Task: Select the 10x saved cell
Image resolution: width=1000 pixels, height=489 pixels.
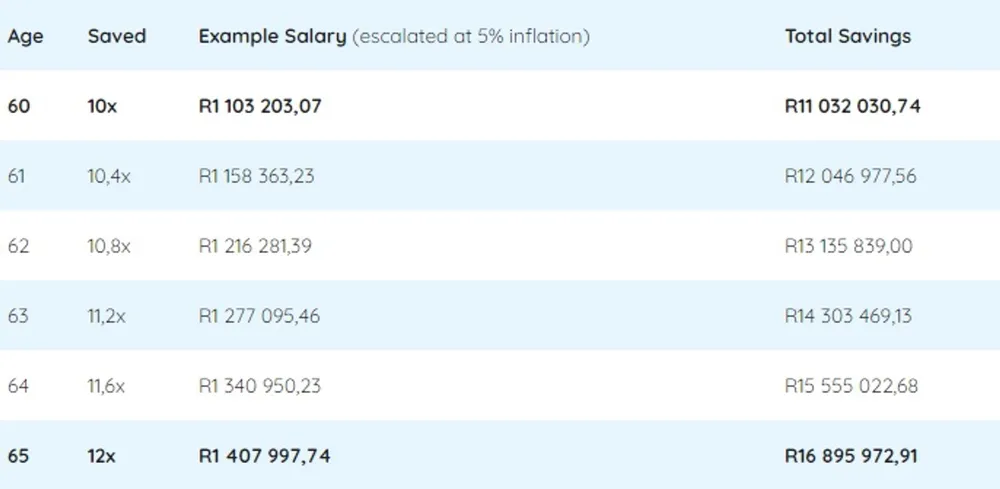Action: point(102,106)
